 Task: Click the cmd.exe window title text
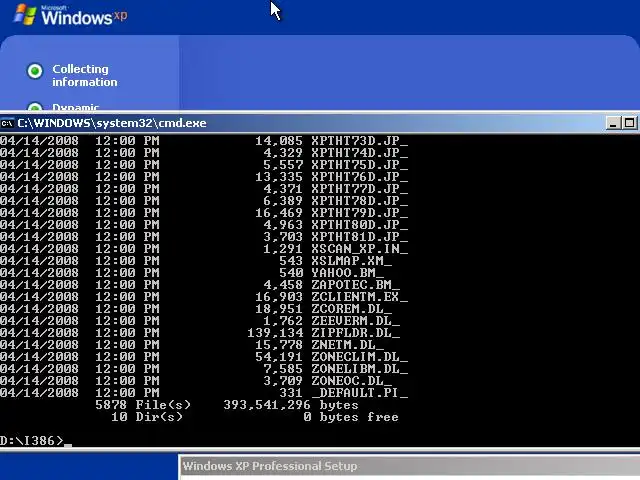[112, 123]
